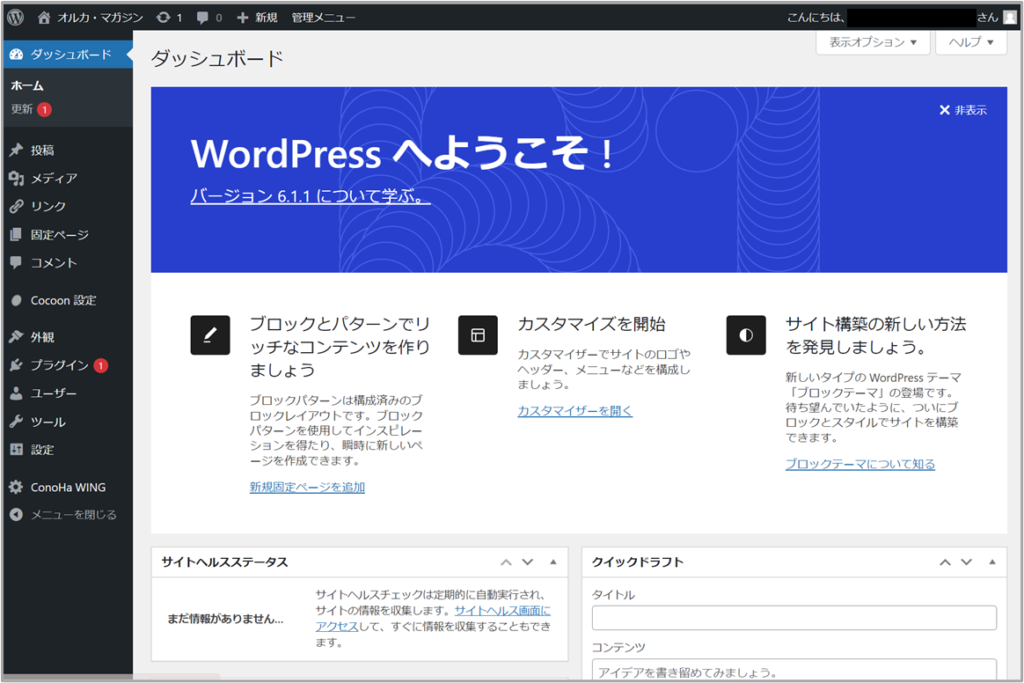Click the バージョン 6.1.1 について学ぶ link
This screenshot has width=1024, height=683.
coord(310,195)
